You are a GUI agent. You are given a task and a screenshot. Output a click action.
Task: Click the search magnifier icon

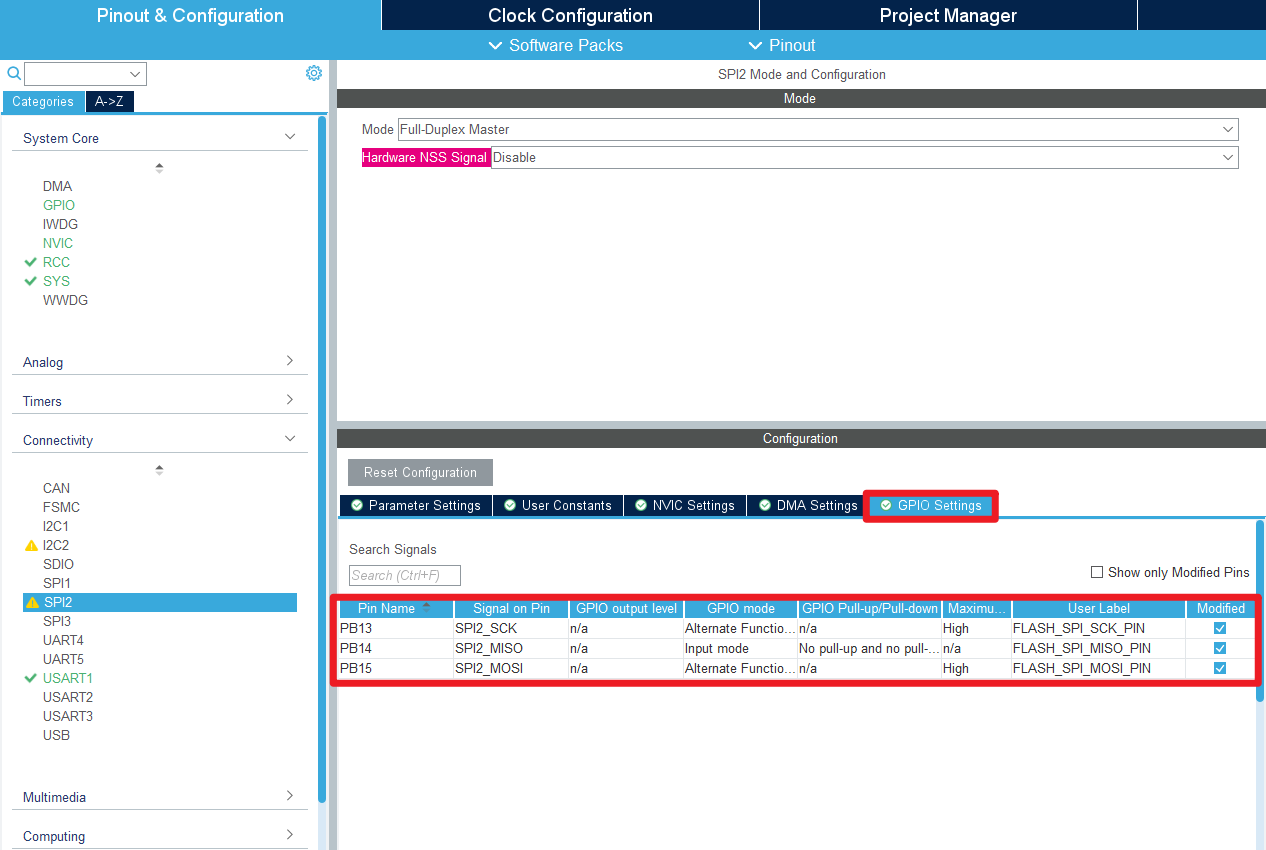[x=14, y=74]
